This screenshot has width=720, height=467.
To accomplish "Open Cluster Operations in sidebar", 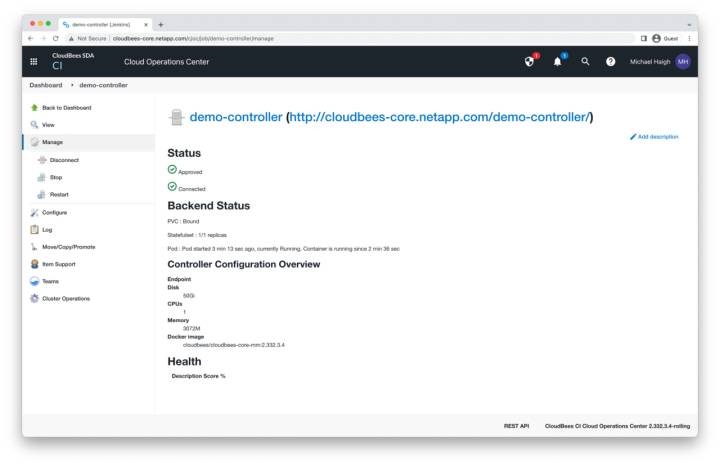I will coord(65,298).
